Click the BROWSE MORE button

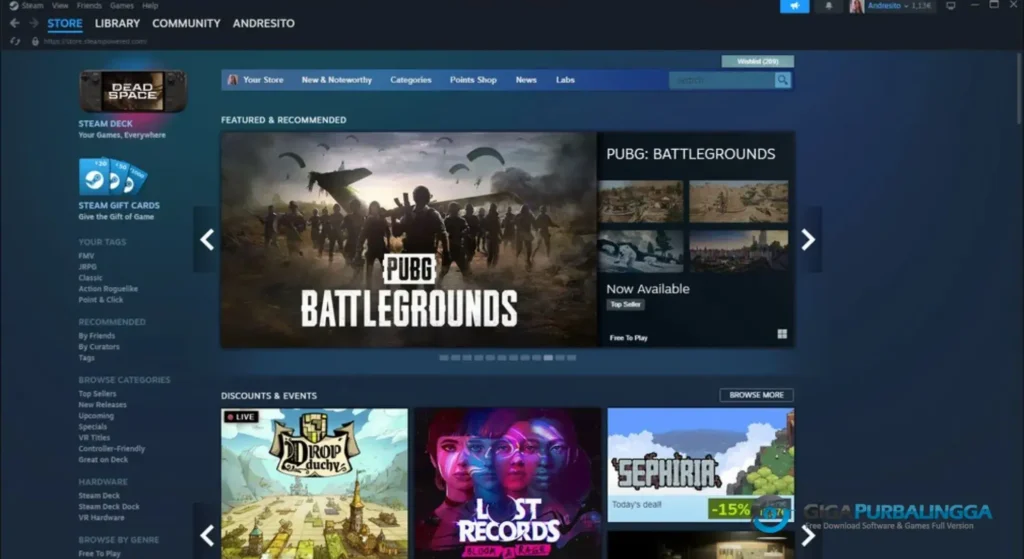tap(756, 395)
